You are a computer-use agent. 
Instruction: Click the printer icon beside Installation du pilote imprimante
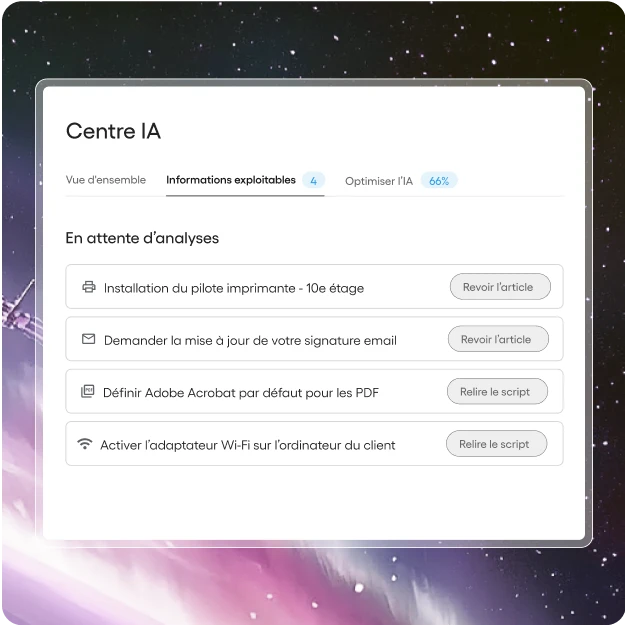[89, 287]
